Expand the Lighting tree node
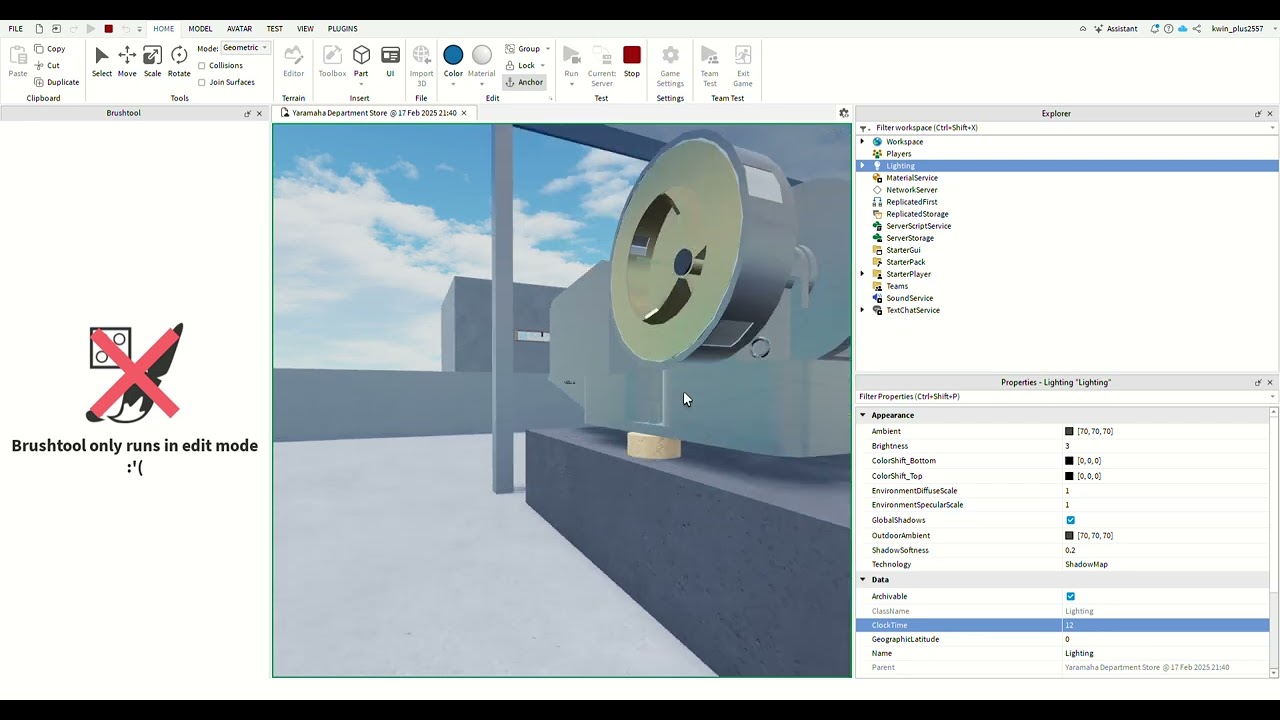 coord(862,166)
